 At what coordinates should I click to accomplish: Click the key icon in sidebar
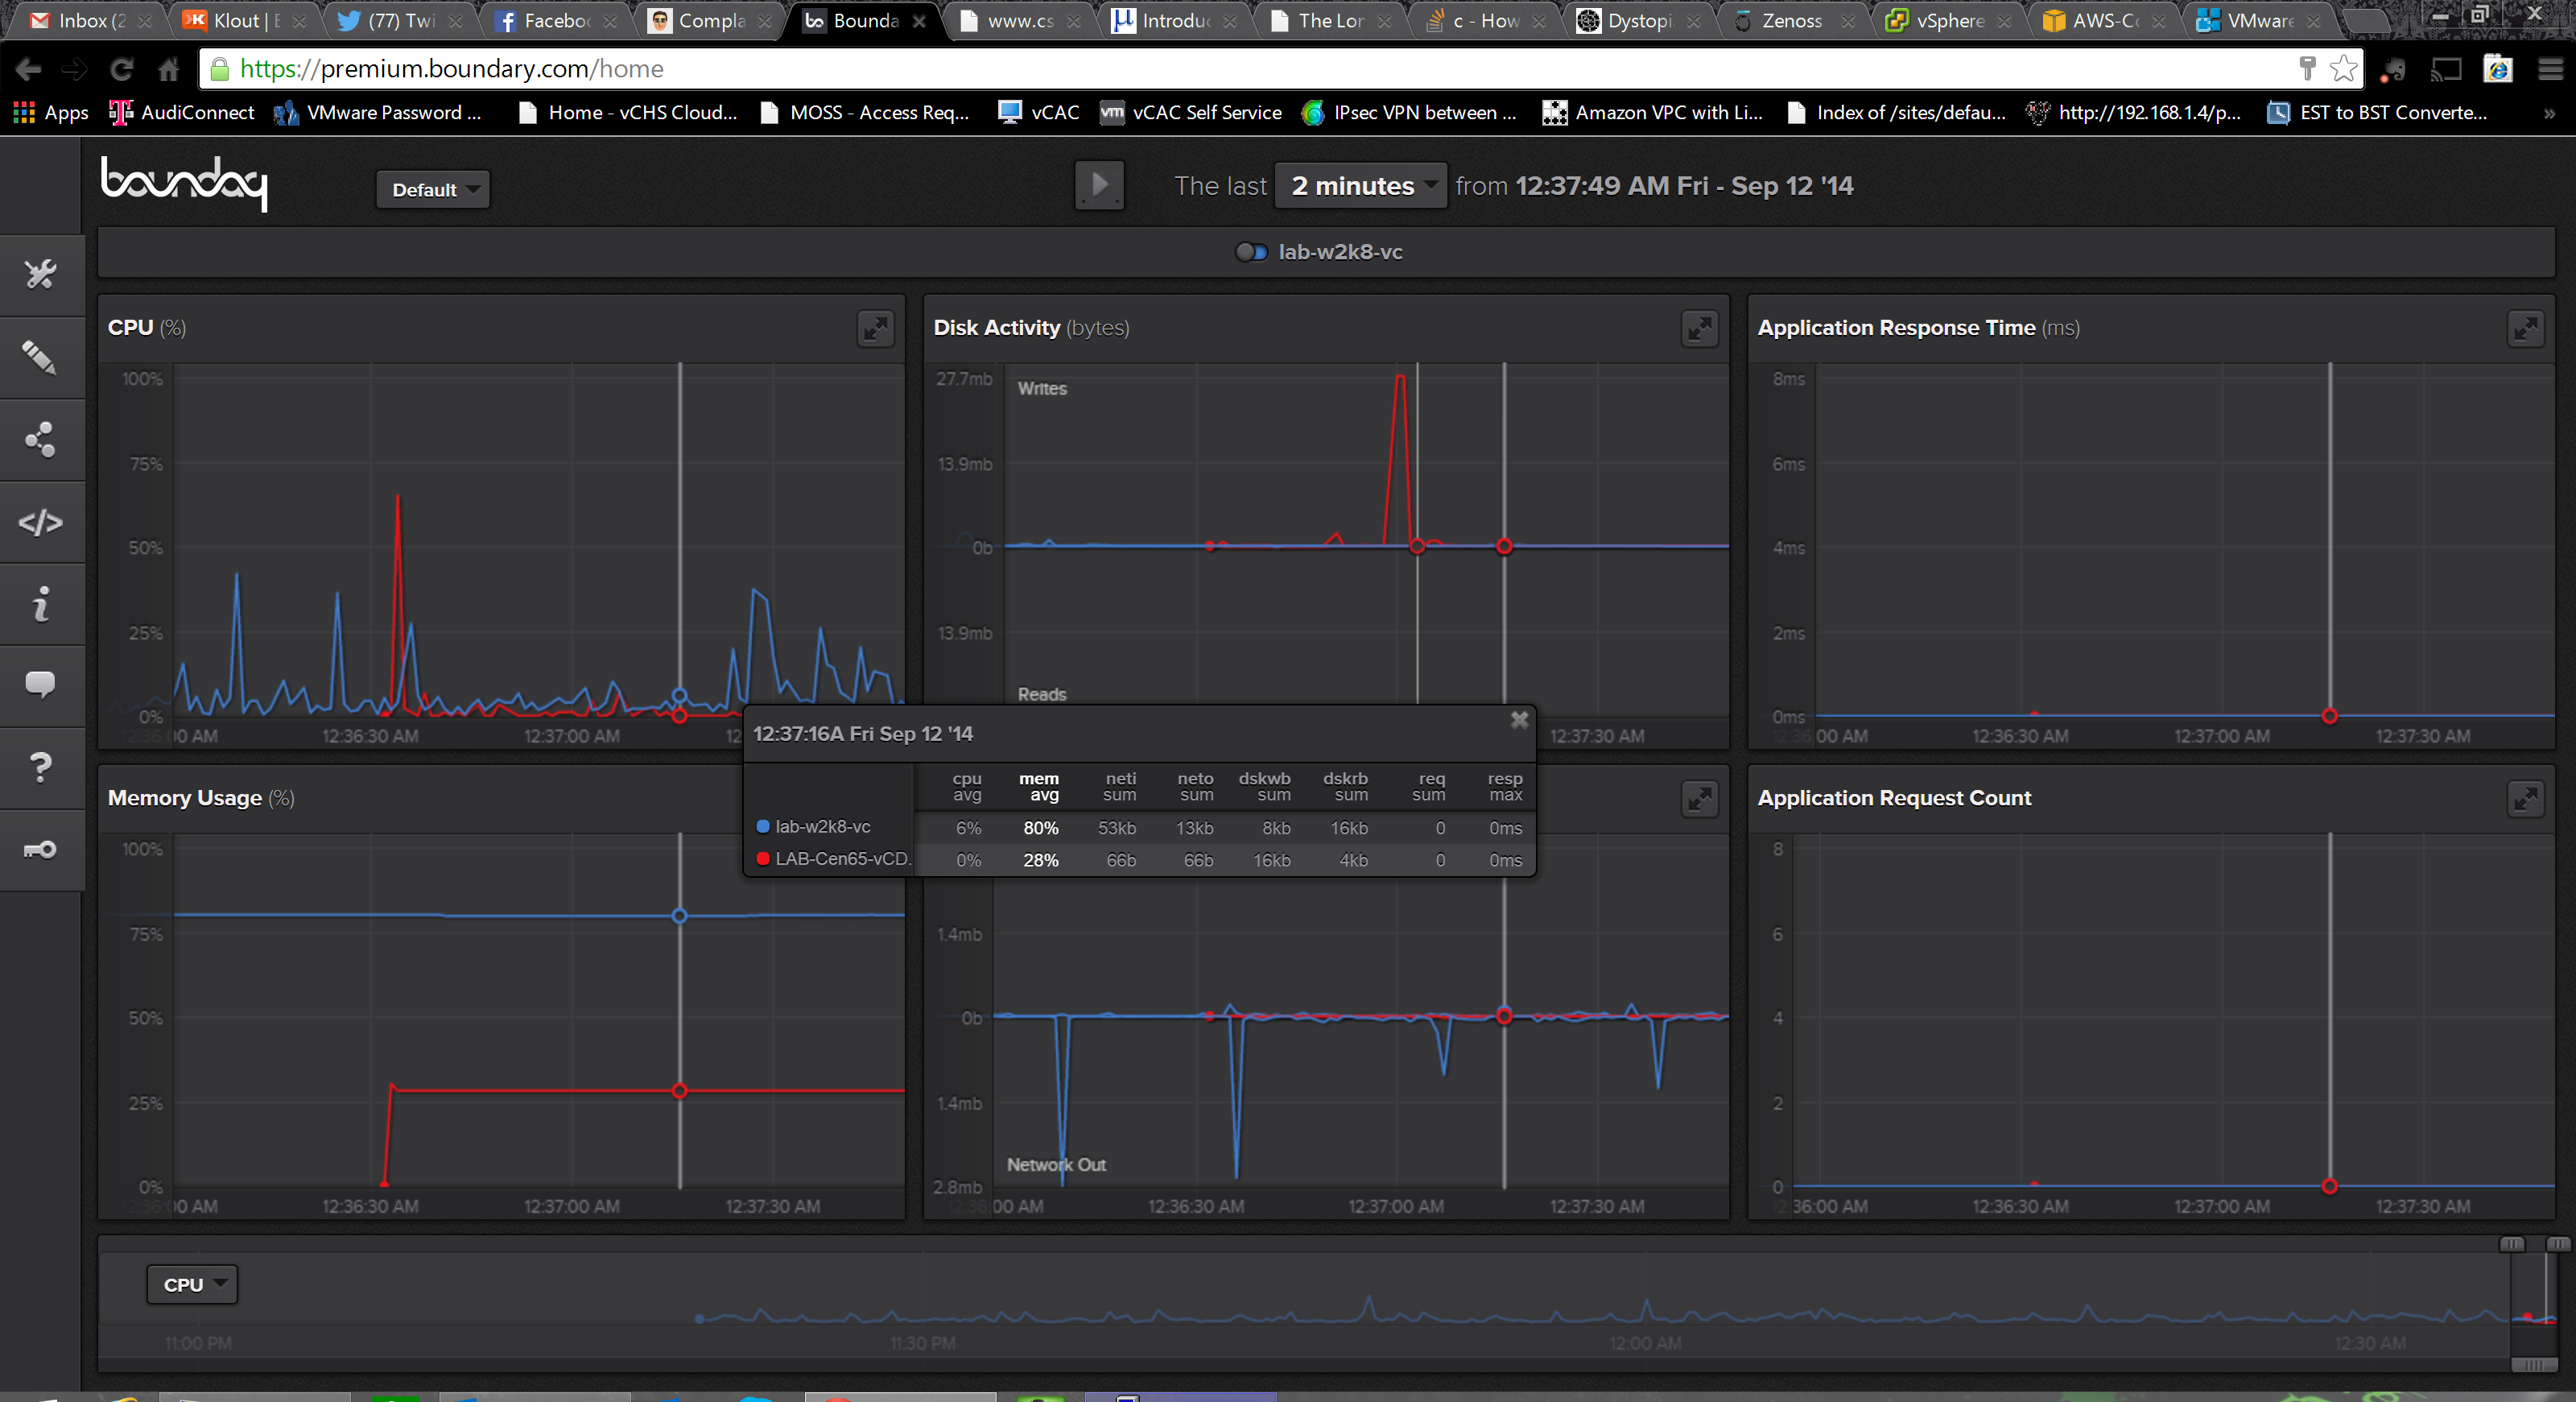click(40, 850)
